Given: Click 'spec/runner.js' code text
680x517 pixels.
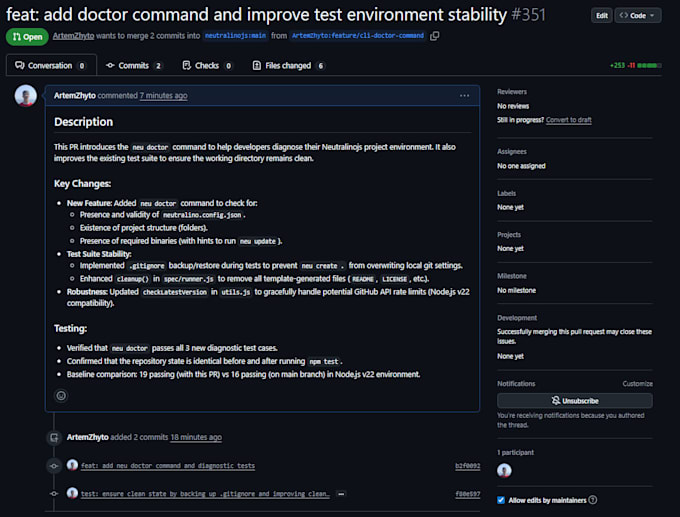Looking at the screenshot, I should pyautogui.click(x=189, y=279).
